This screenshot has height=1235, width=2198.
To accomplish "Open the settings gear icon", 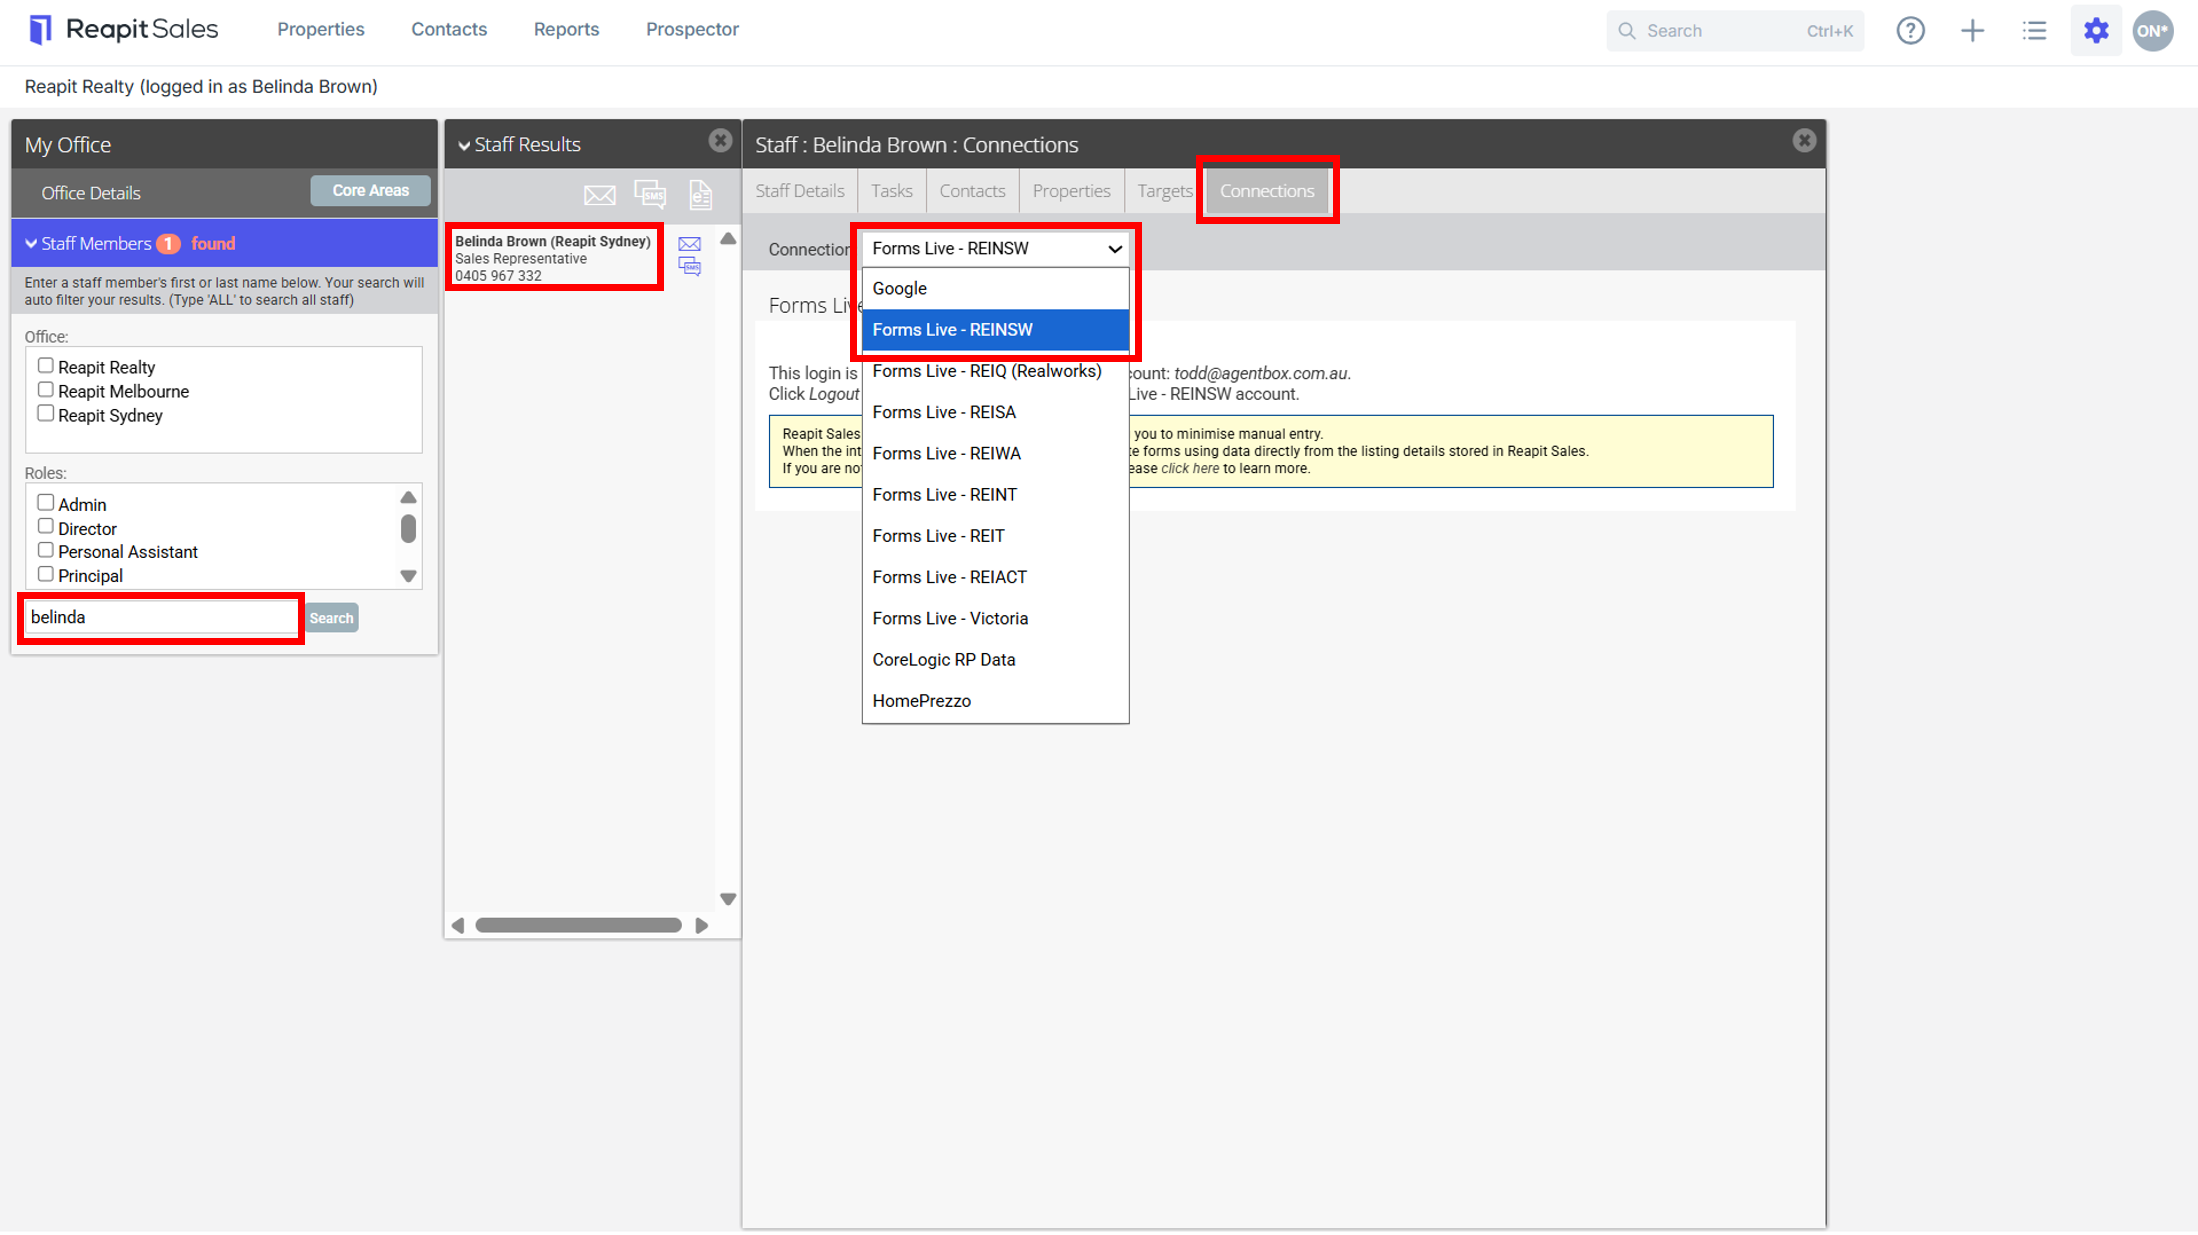I will coord(2096,31).
